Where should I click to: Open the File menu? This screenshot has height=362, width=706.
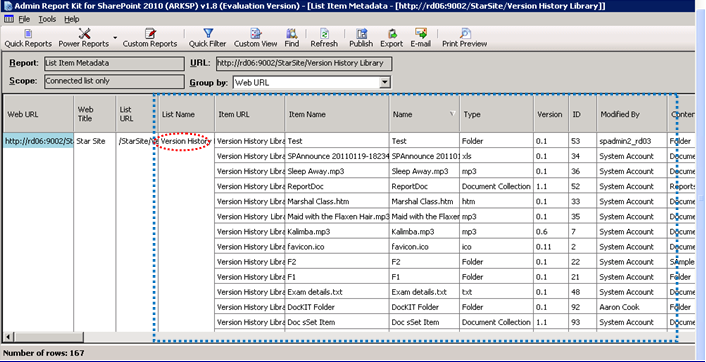24,19
